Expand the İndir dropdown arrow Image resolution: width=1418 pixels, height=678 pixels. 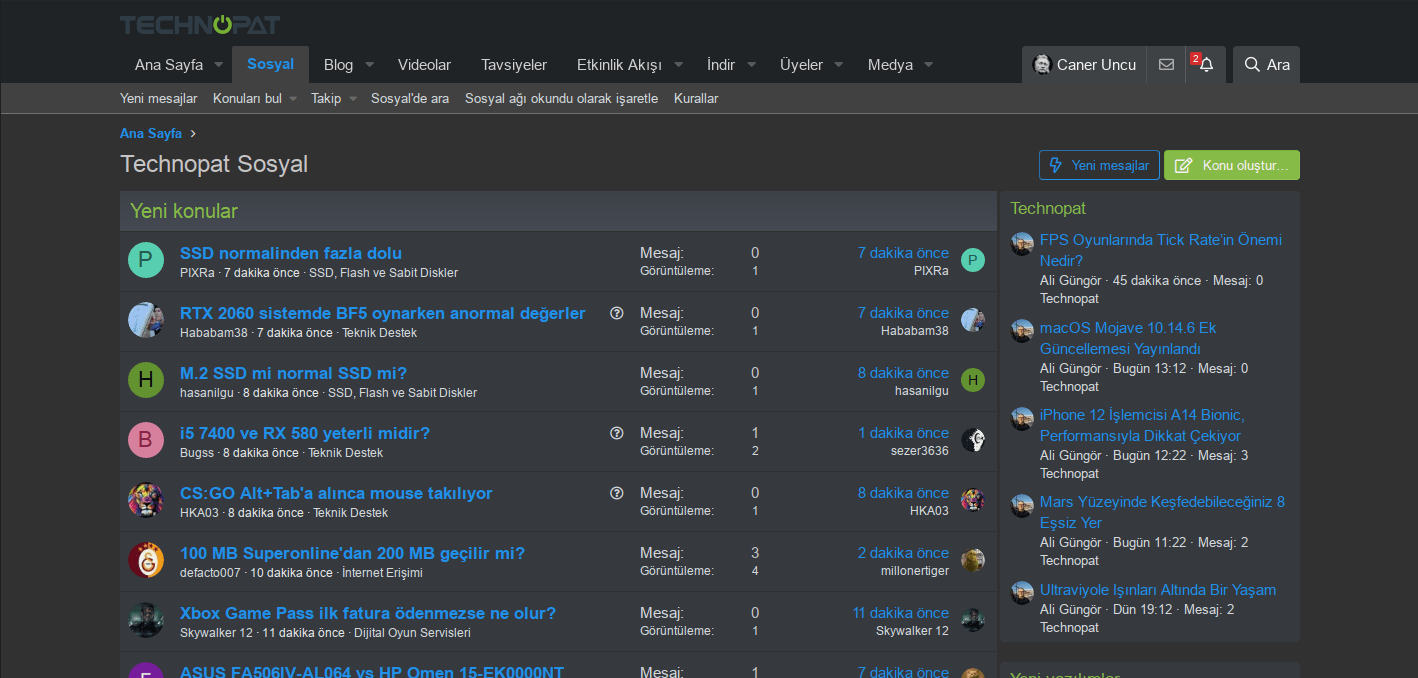pyautogui.click(x=751, y=65)
